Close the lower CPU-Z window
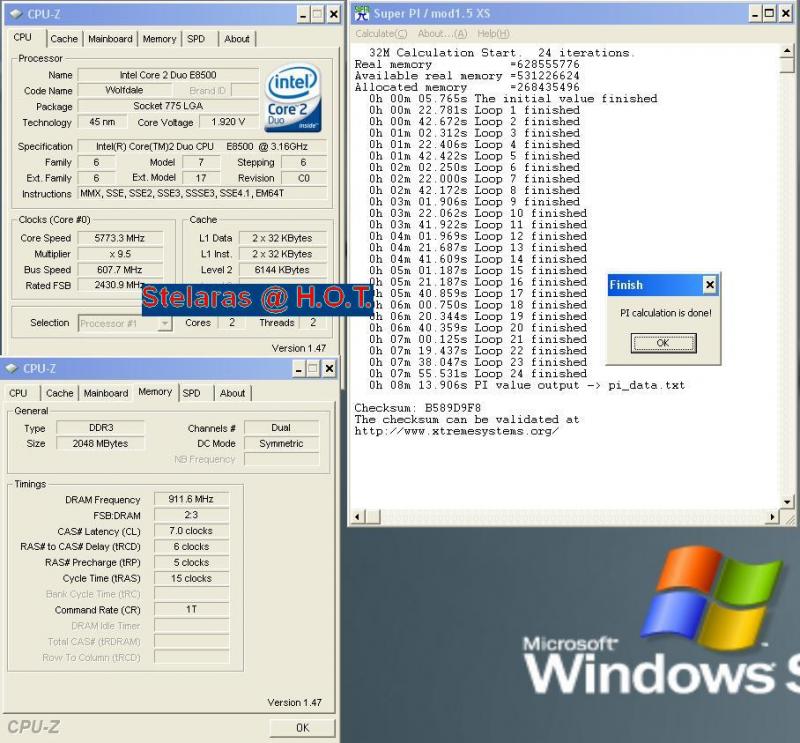 (x=329, y=368)
